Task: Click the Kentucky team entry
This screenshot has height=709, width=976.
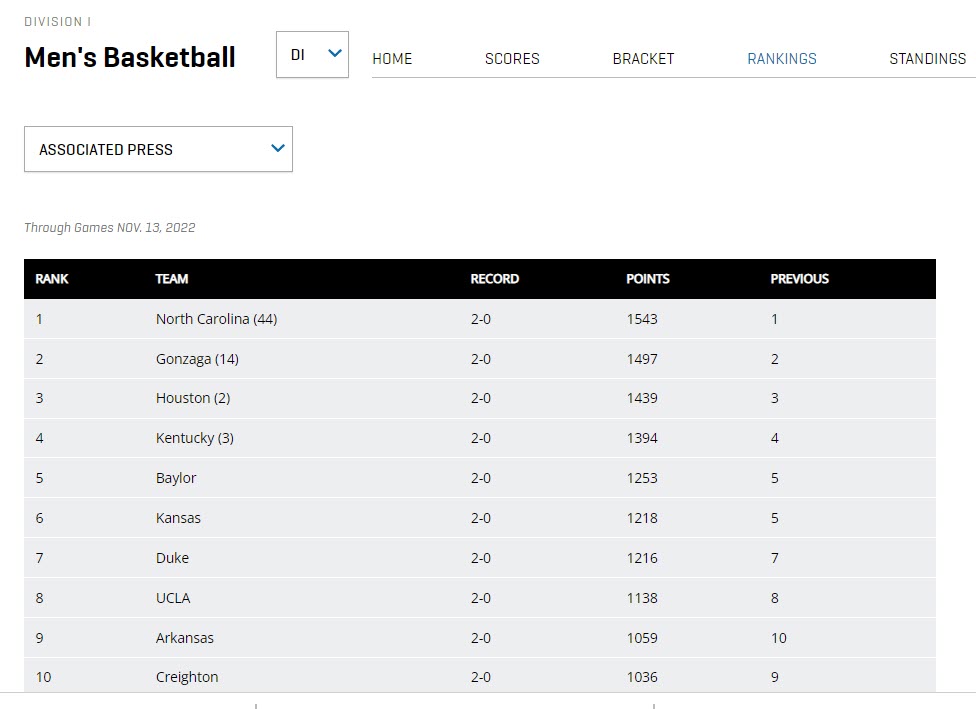Action: (195, 438)
